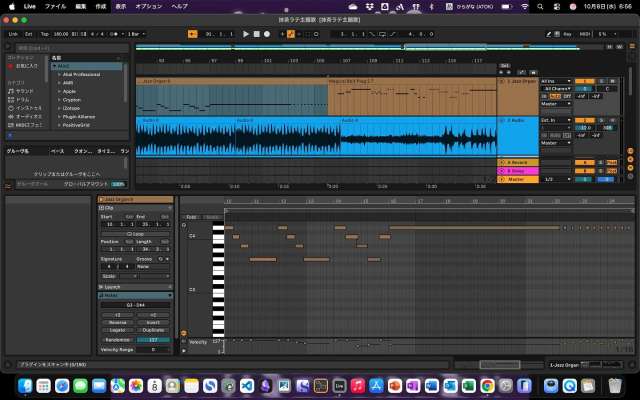Open the All Ins input dropdown
Image resolution: width=640 pixels, height=400 pixels.
pyautogui.click(x=556, y=80)
